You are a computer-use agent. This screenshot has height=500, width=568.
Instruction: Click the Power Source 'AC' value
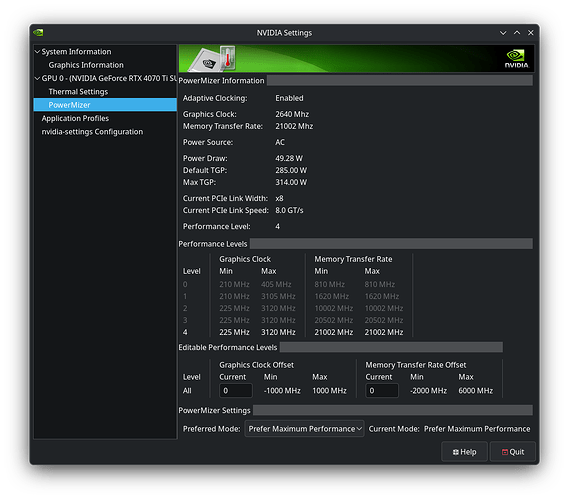pos(280,142)
